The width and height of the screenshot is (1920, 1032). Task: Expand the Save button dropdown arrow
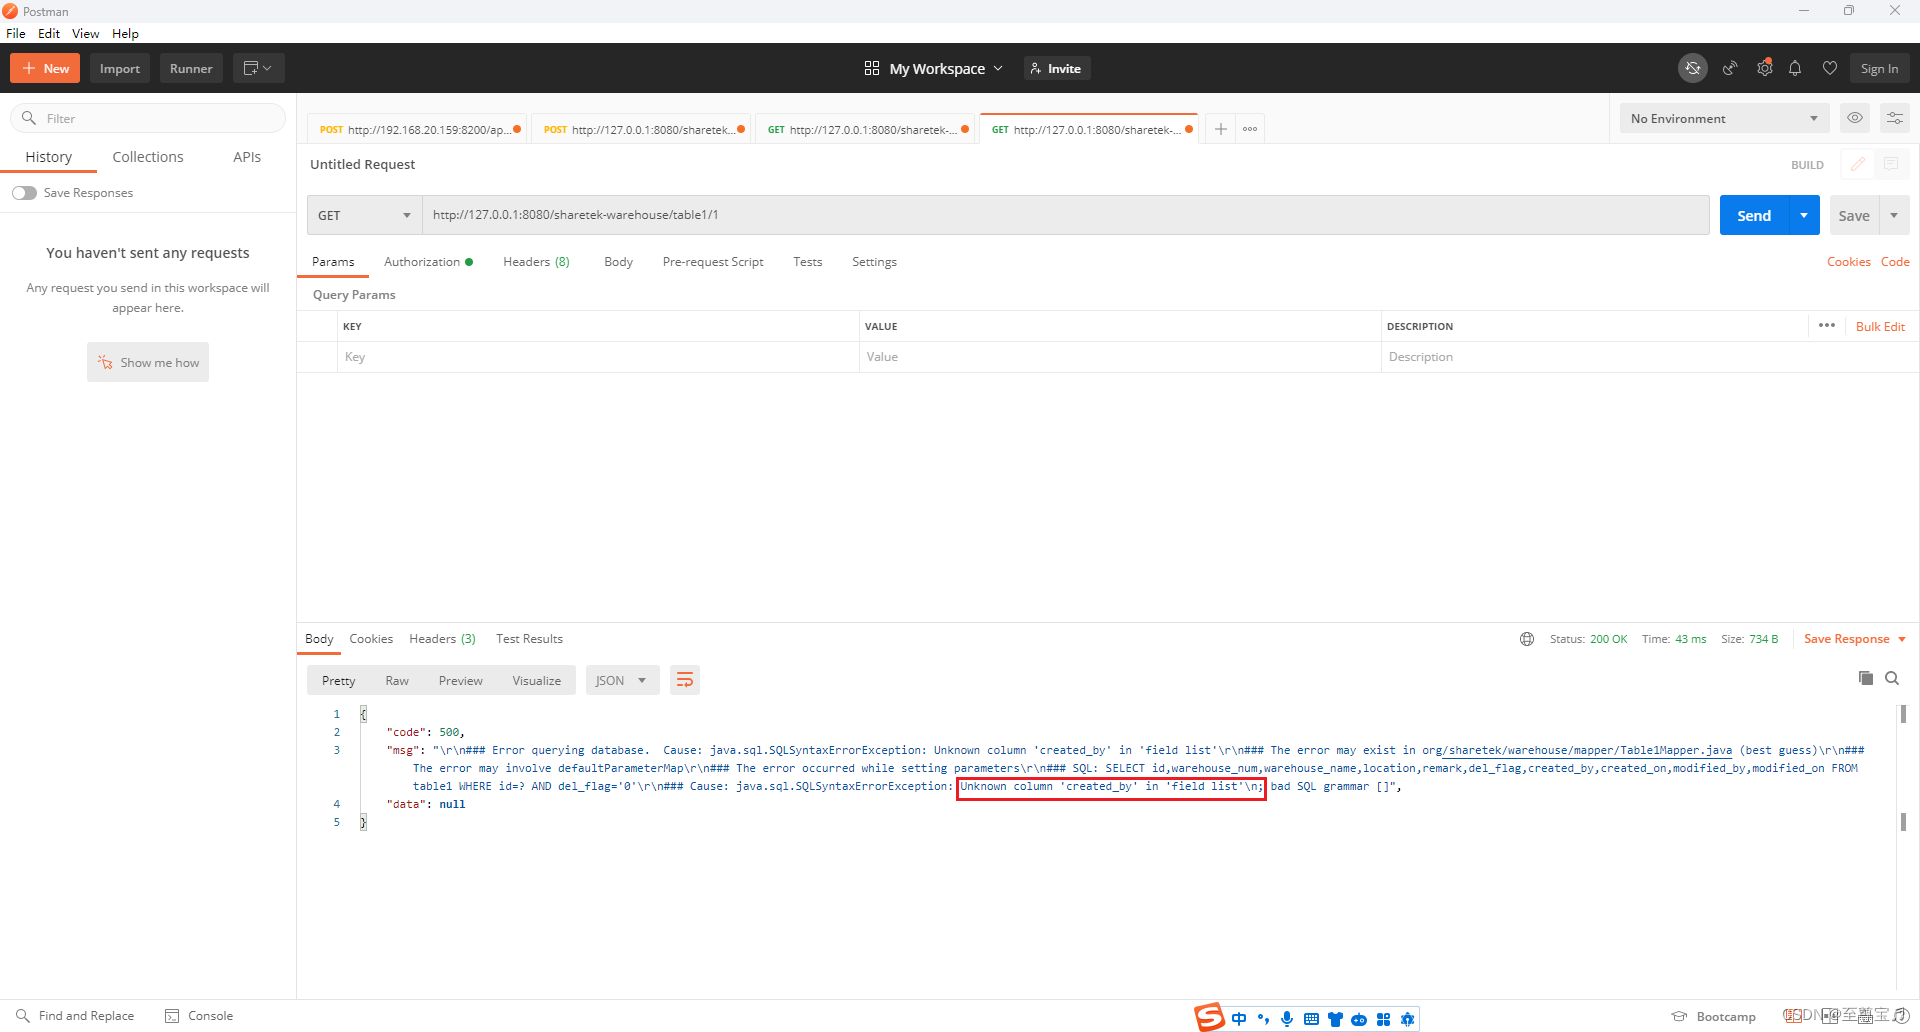coord(1894,215)
